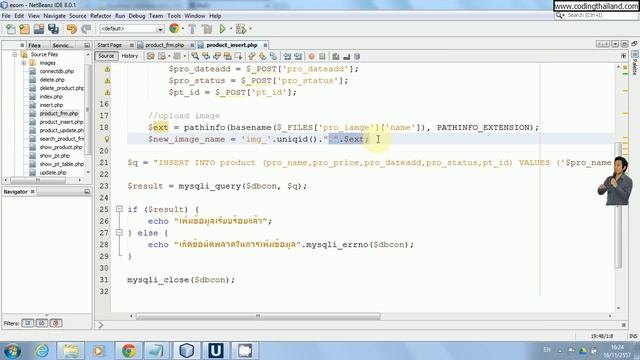640x360 pixels.
Task: Click the Undo toolbar icon
Action: coord(72,29)
